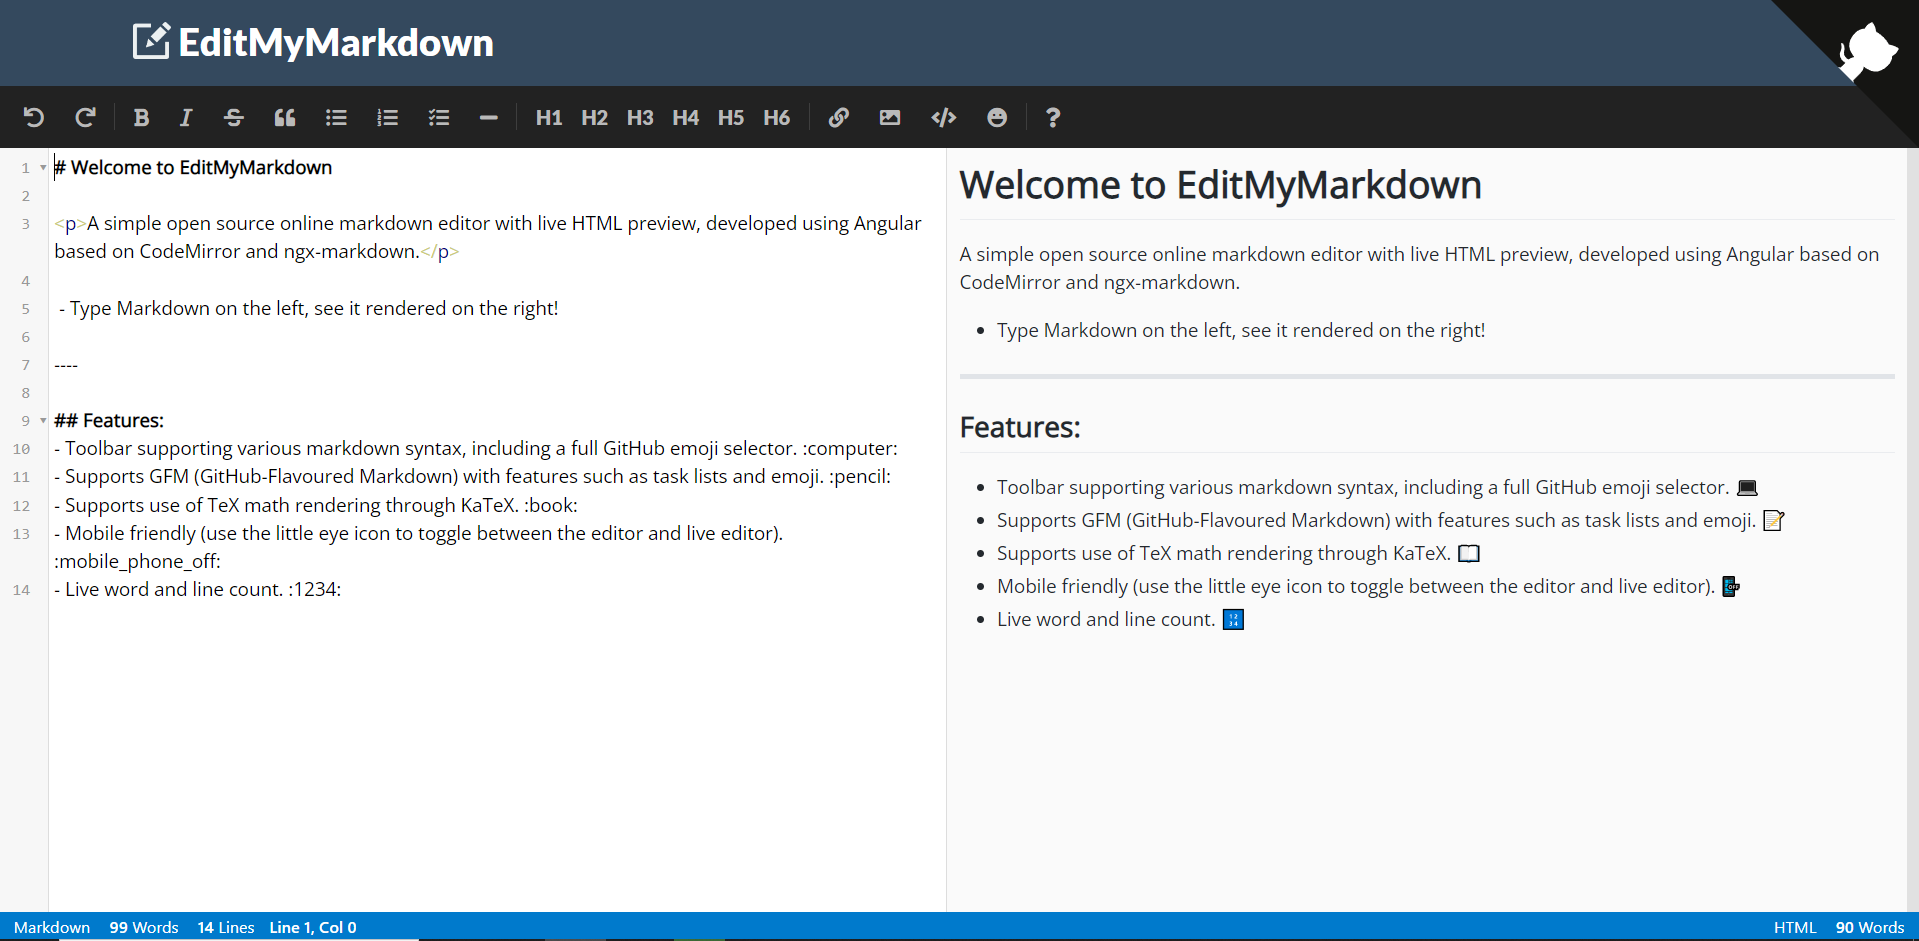
Task: Click '99 Words' in status bar
Action: click(144, 928)
